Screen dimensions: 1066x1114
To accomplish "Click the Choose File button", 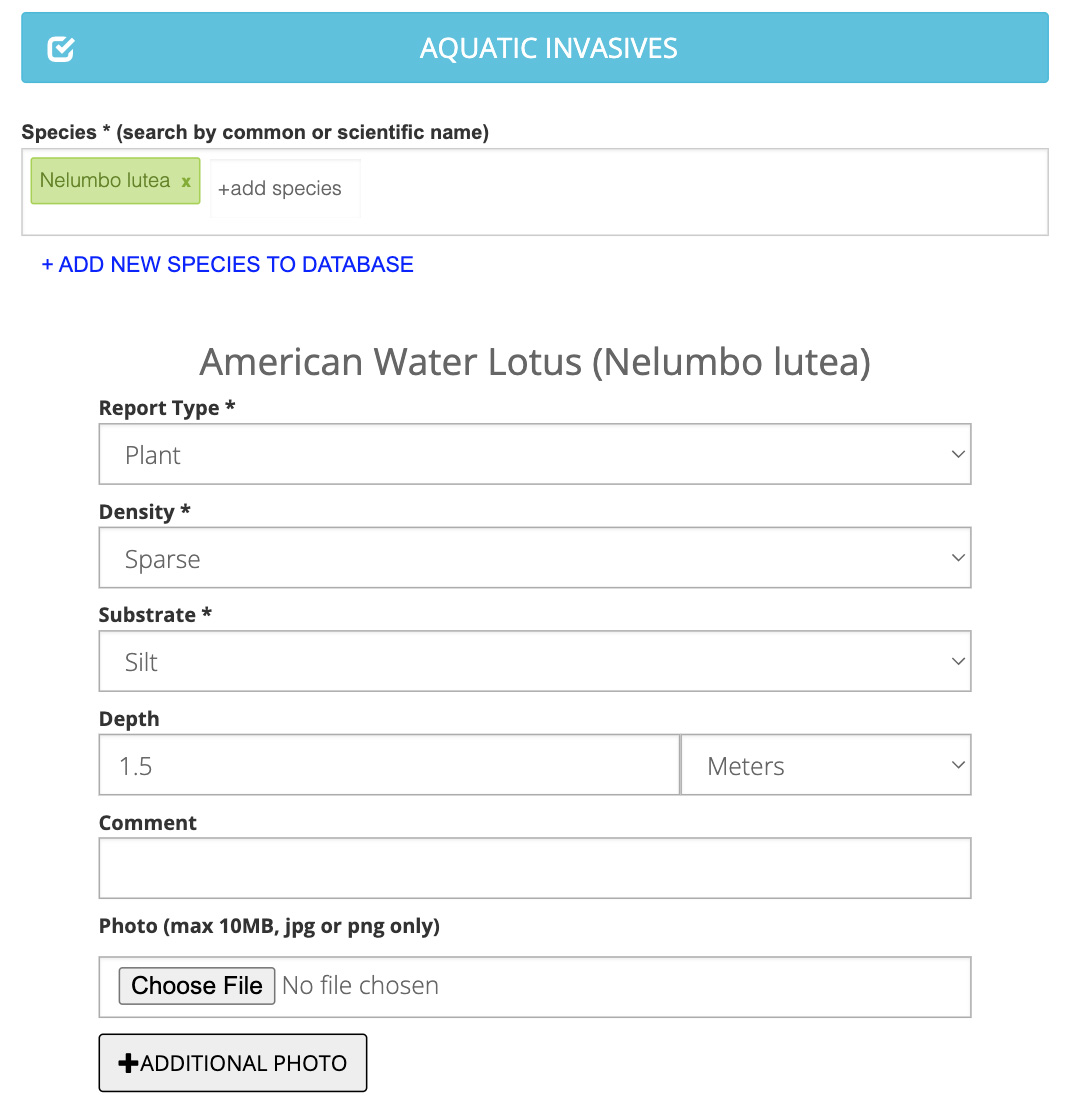I will click(x=196, y=986).
